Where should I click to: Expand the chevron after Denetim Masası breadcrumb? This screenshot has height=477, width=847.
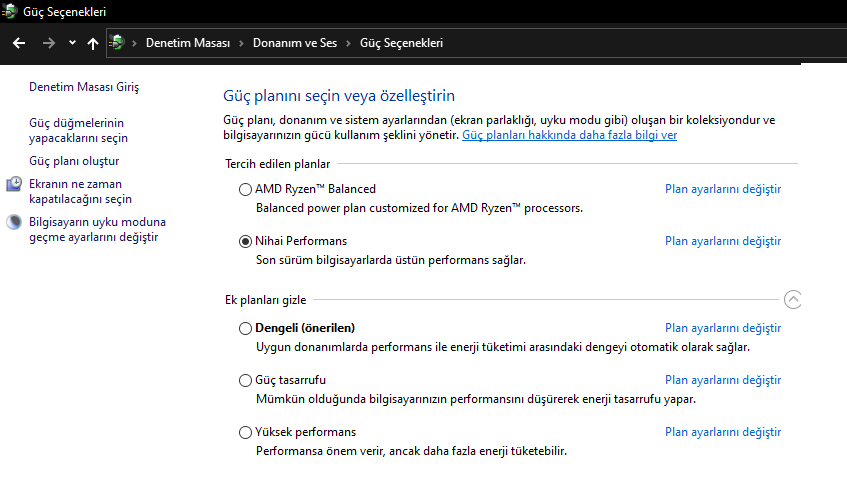coord(239,43)
